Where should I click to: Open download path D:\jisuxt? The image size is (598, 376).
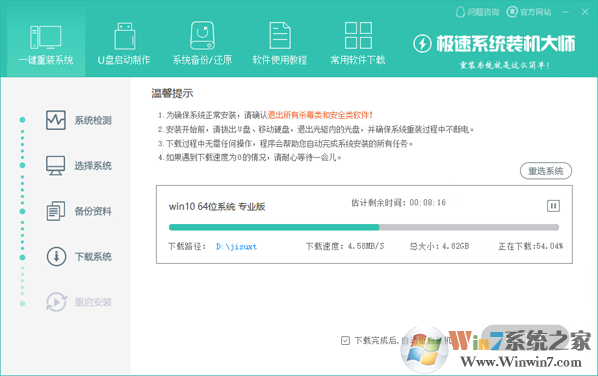(x=236, y=246)
